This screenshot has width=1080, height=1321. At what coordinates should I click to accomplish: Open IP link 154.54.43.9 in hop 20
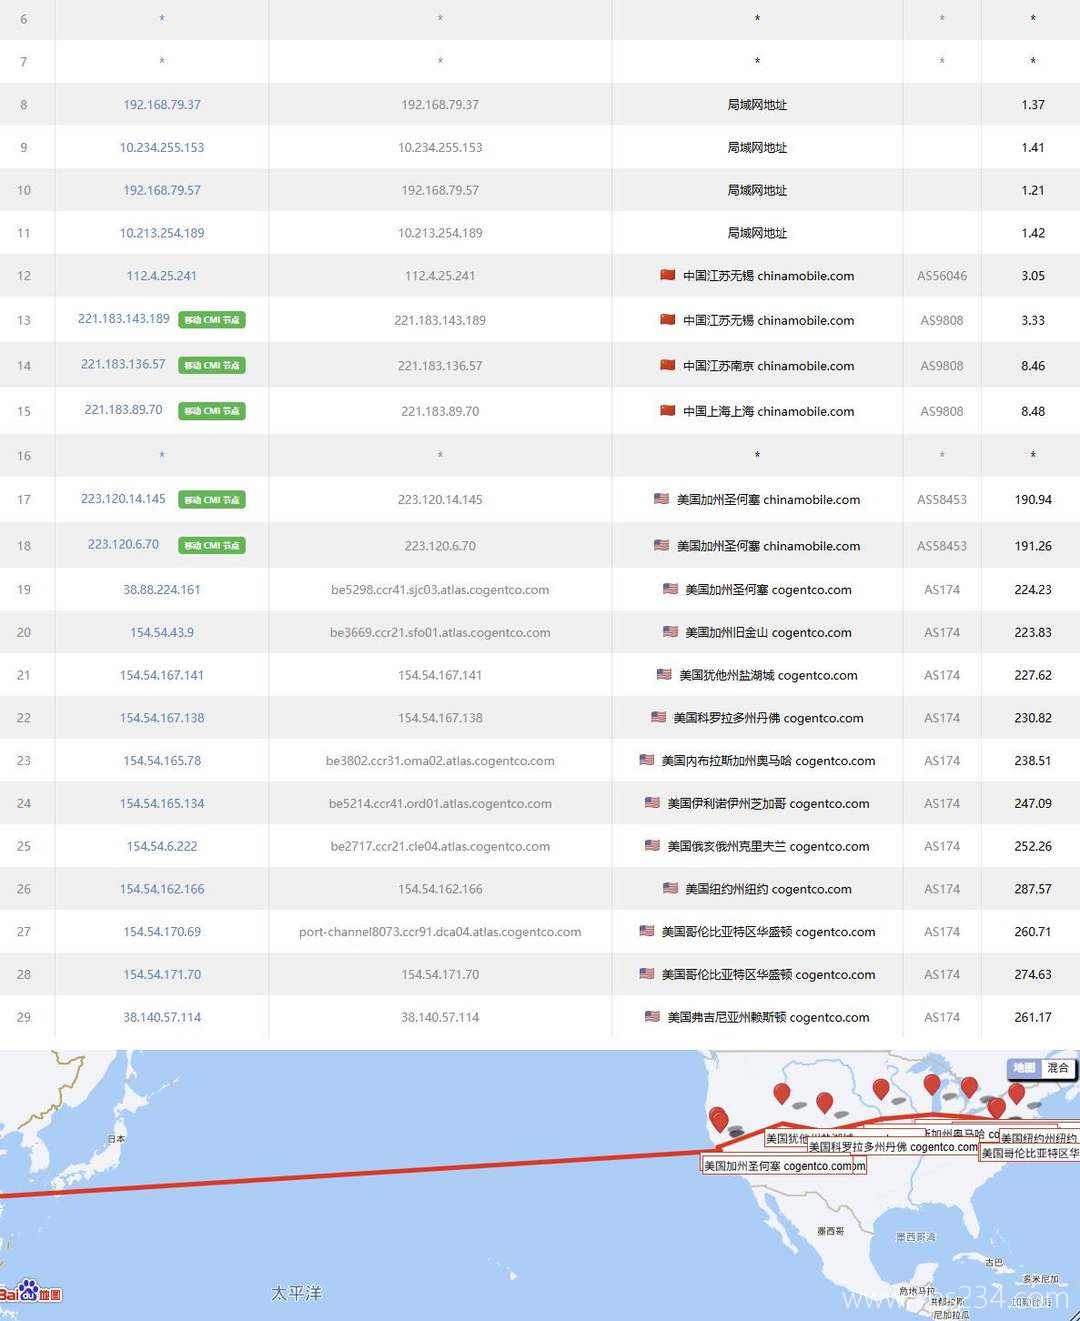pos(162,632)
